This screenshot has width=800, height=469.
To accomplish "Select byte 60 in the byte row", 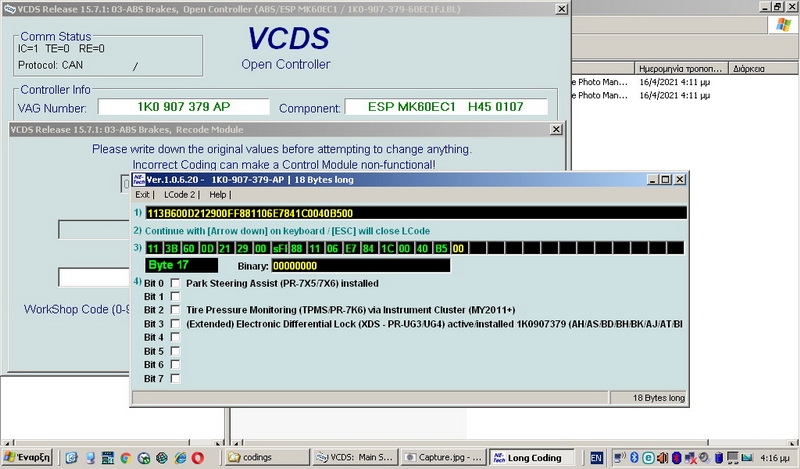I will (x=189, y=249).
